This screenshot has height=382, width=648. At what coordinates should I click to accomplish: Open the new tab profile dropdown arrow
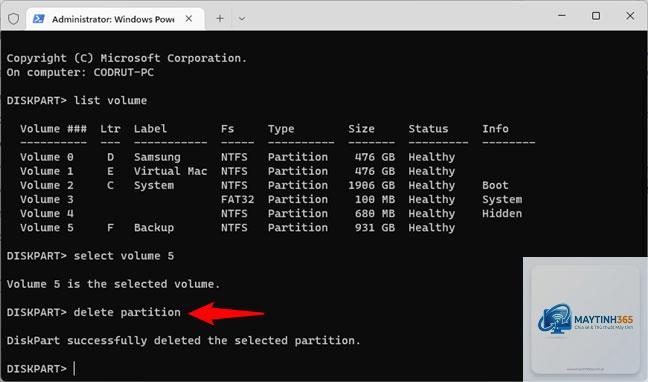click(x=242, y=19)
